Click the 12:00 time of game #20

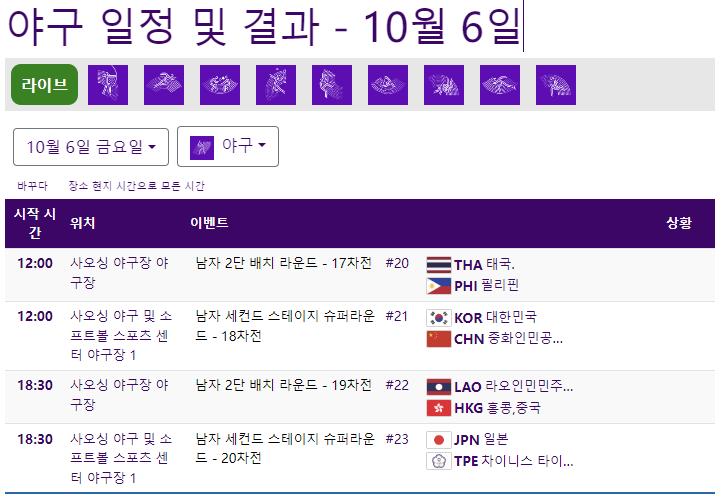click(x=35, y=263)
